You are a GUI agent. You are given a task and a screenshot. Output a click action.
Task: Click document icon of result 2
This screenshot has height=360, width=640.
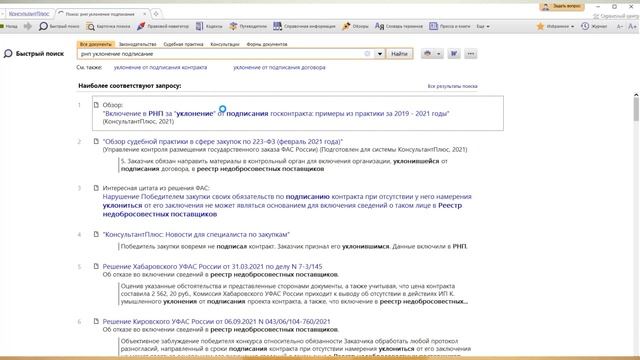pyautogui.click(x=96, y=141)
